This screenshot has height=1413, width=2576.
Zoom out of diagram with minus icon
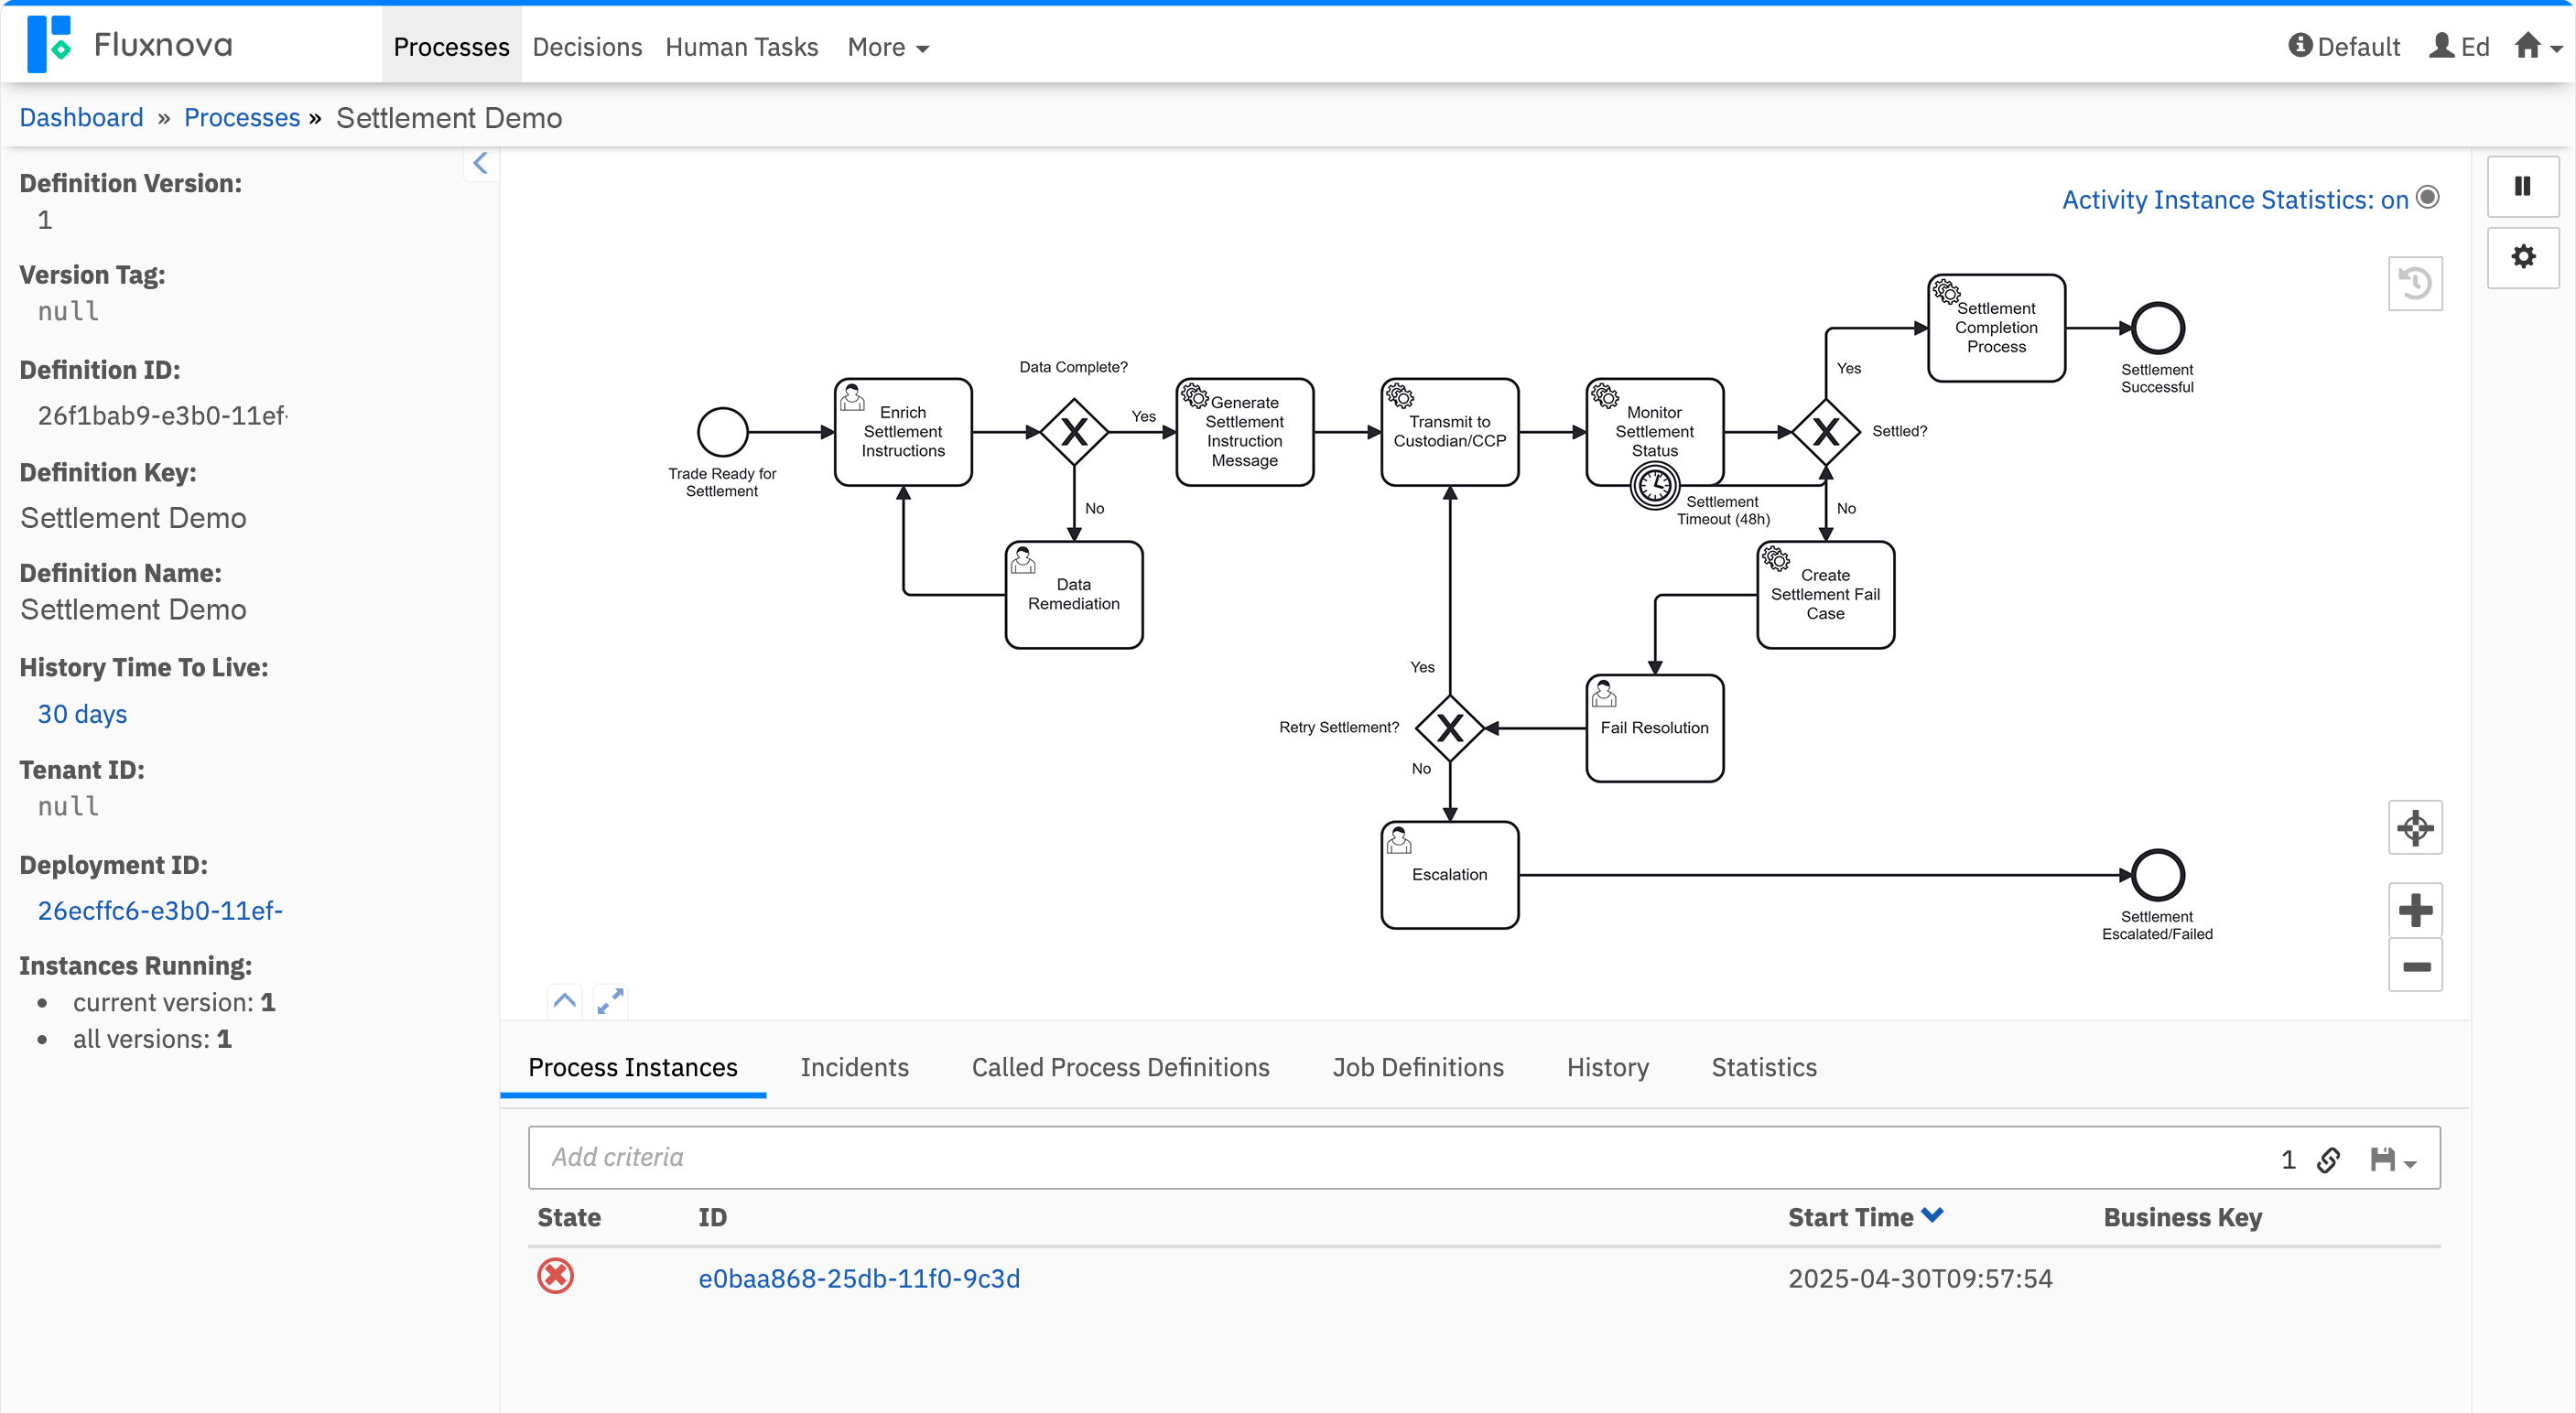point(2414,966)
